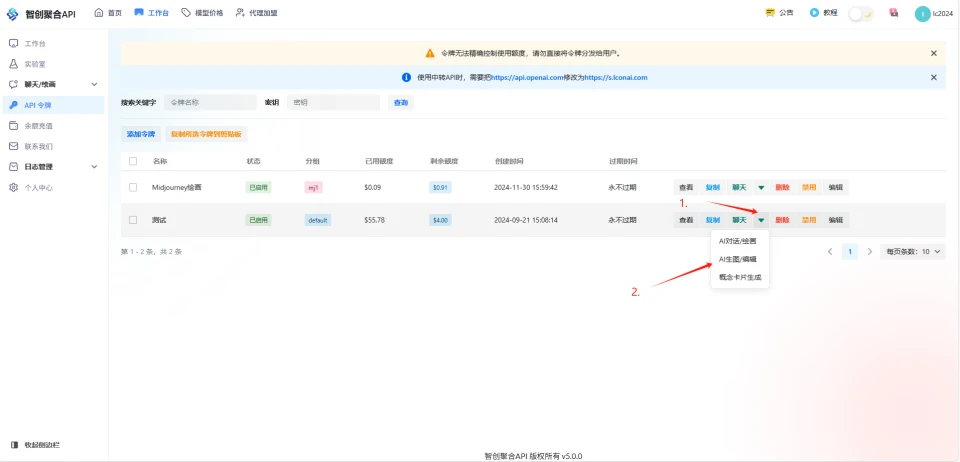Click 禁用 for 测试 token
The image size is (960, 462).
(x=809, y=220)
